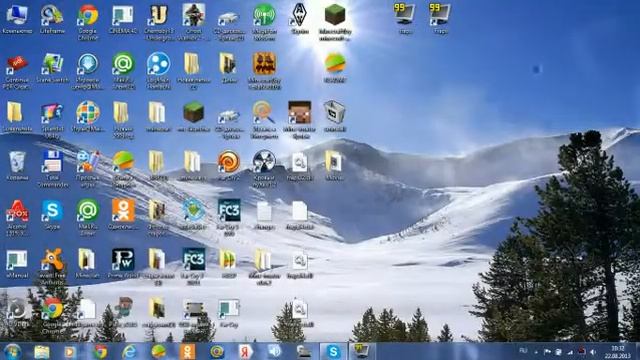Open the tray volume speaker icon
This screenshot has width=640, height=360.
point(593,352)
